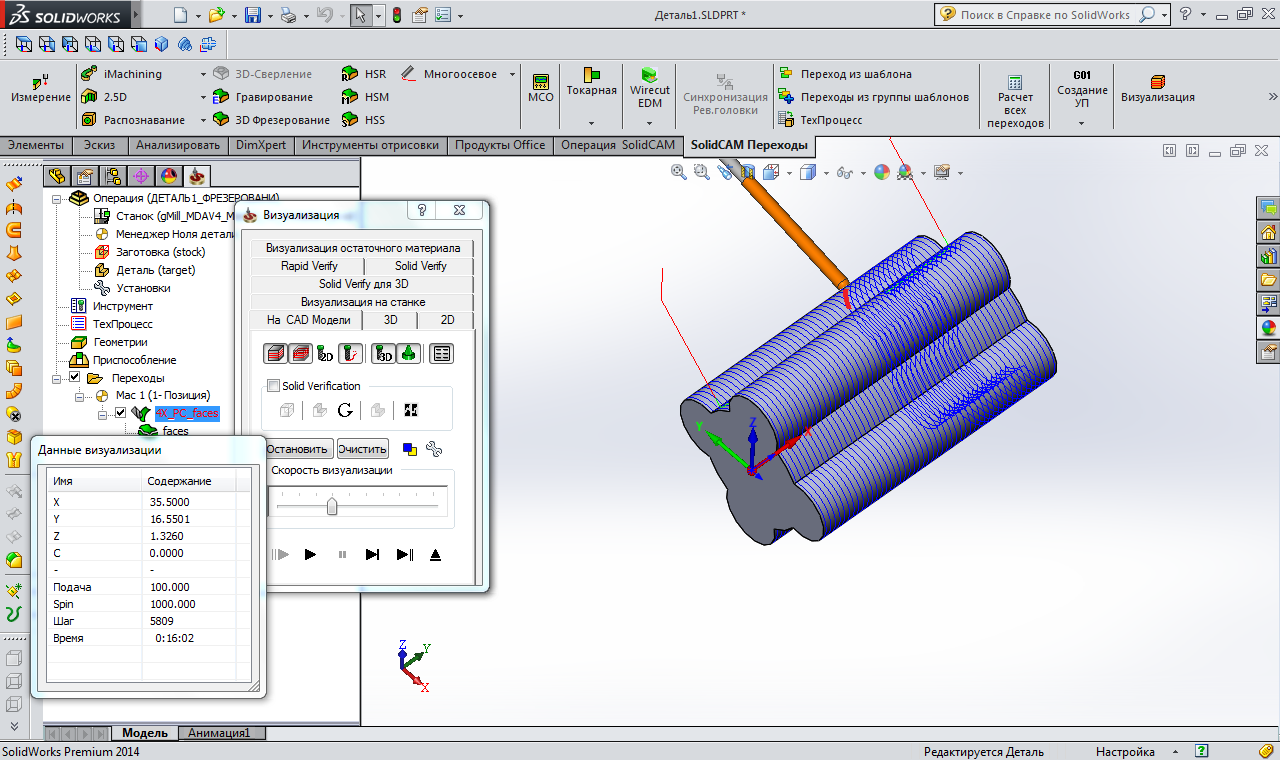Collapse the Переходы tree node
Image resolution: width=1280 pixels, height=760 pixels.
(58, 378)
